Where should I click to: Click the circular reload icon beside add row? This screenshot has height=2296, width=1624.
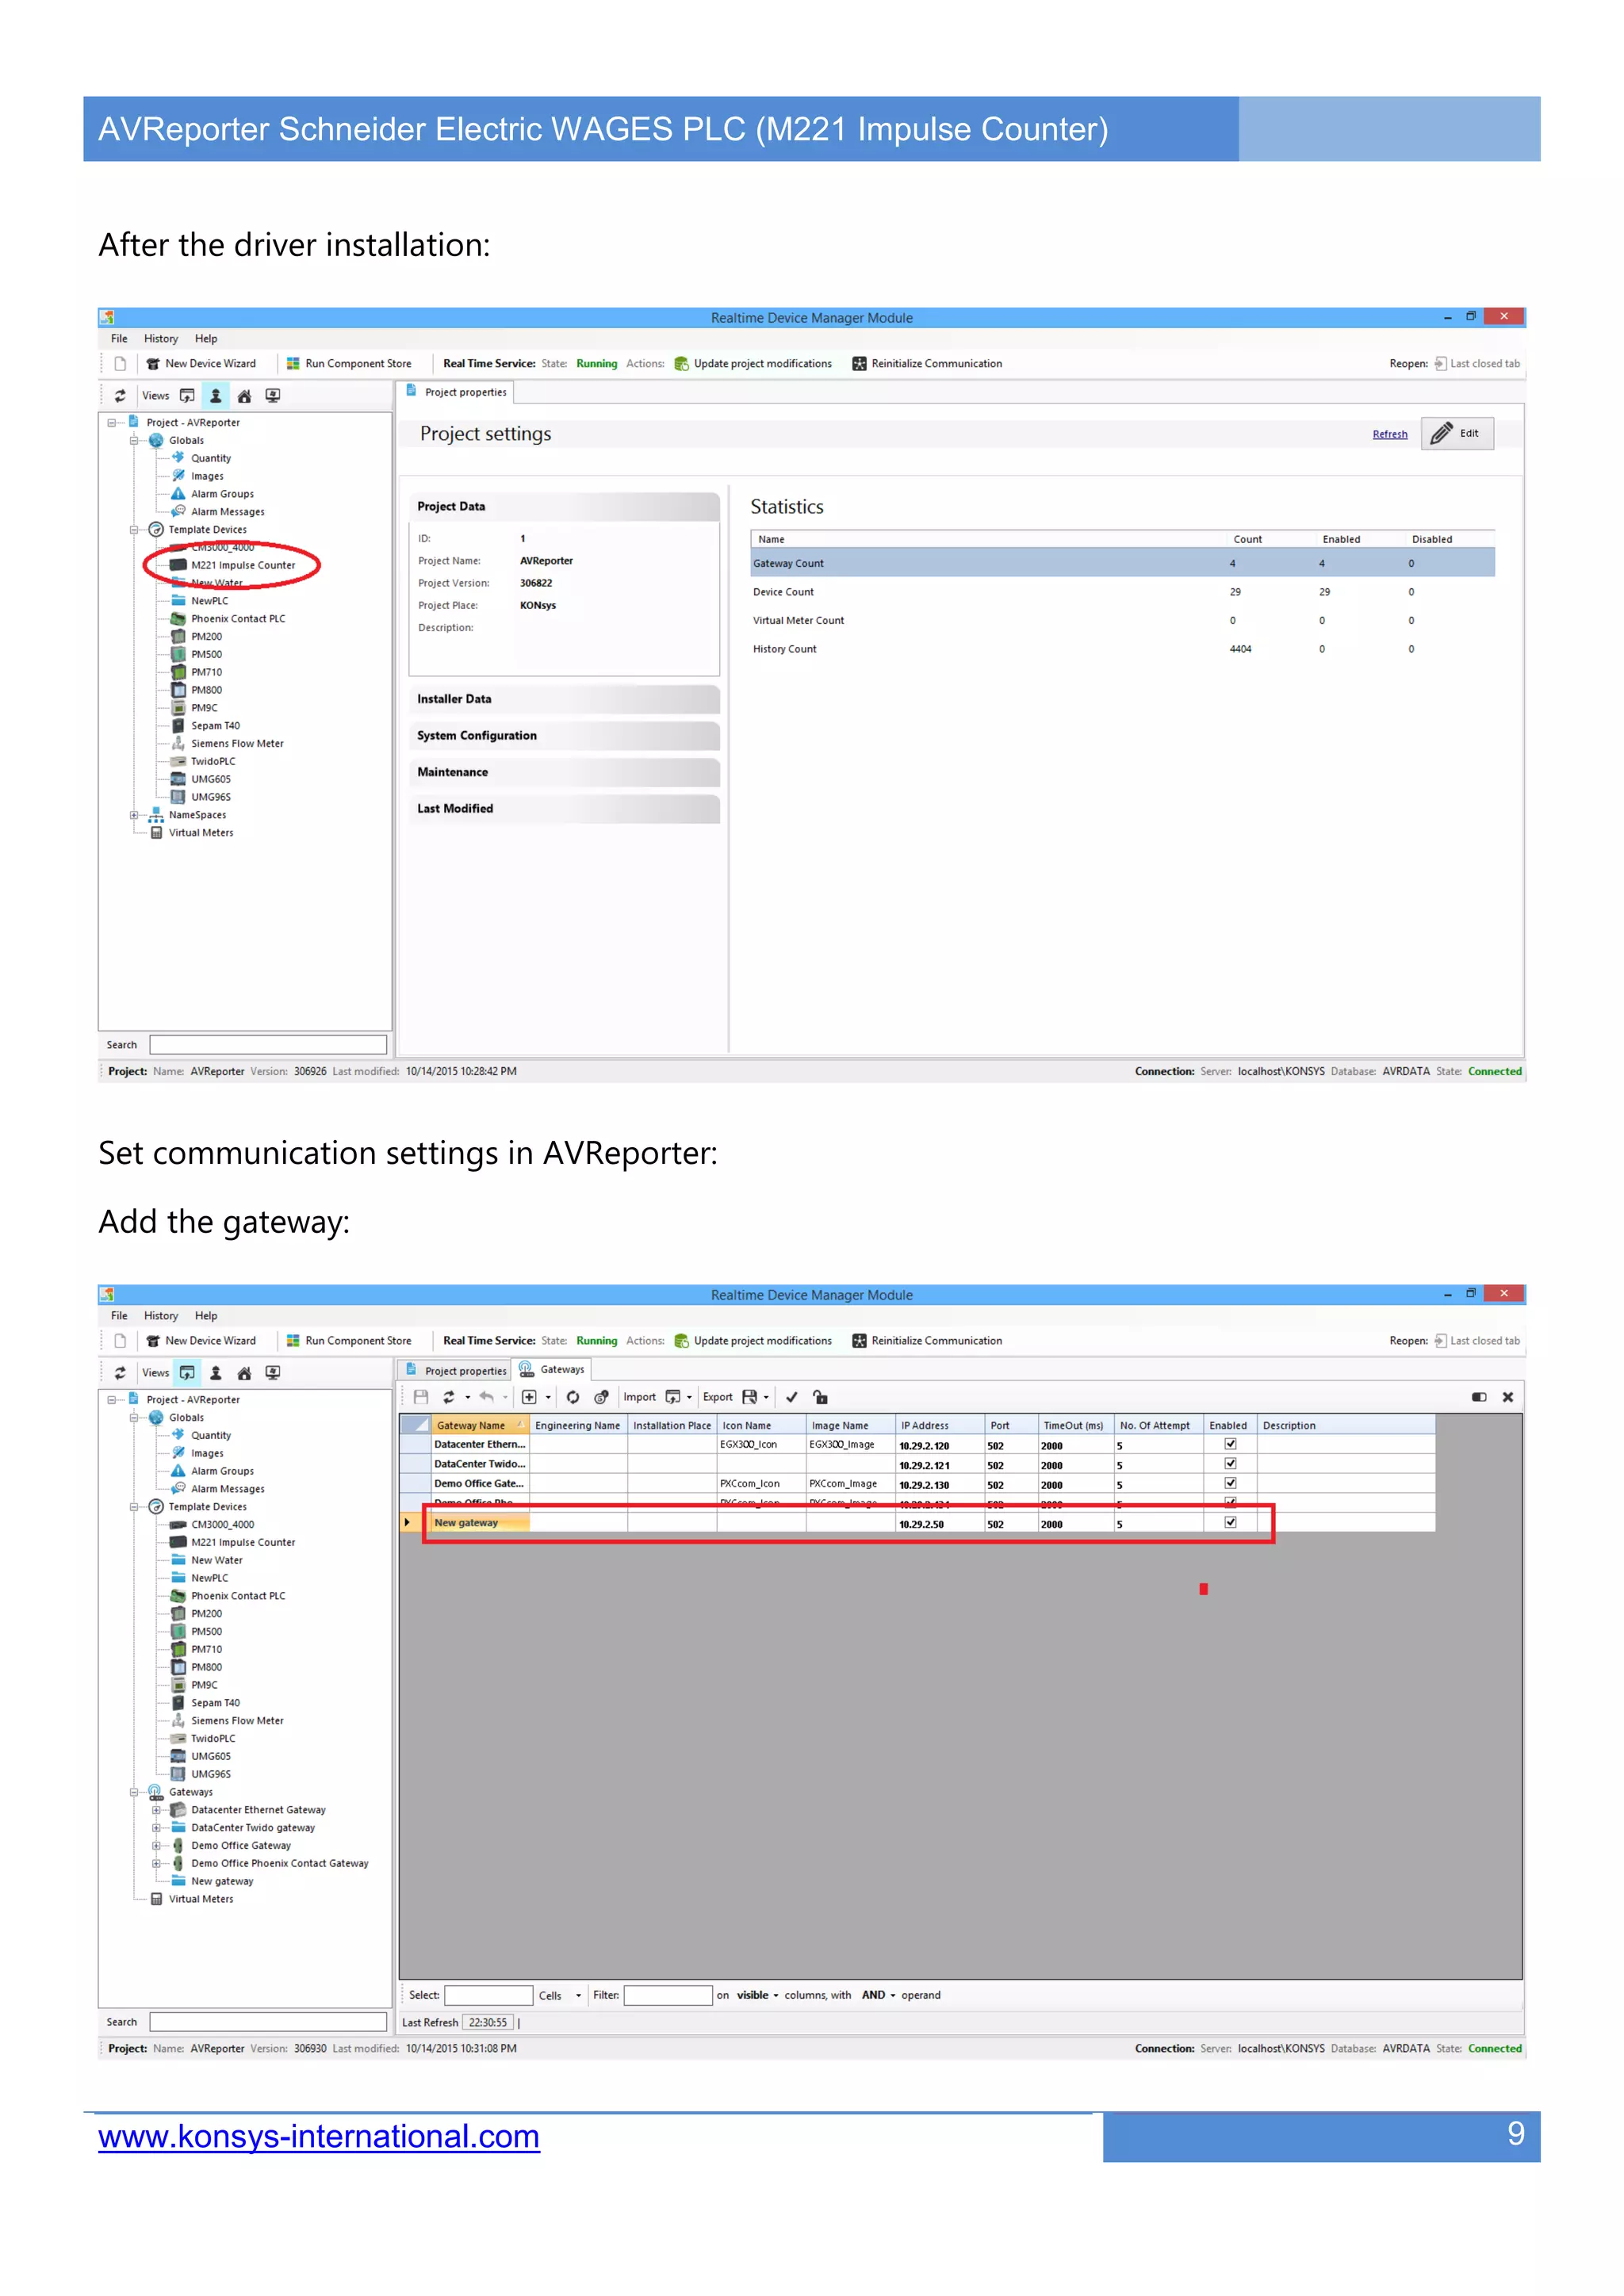(573, 1397)
